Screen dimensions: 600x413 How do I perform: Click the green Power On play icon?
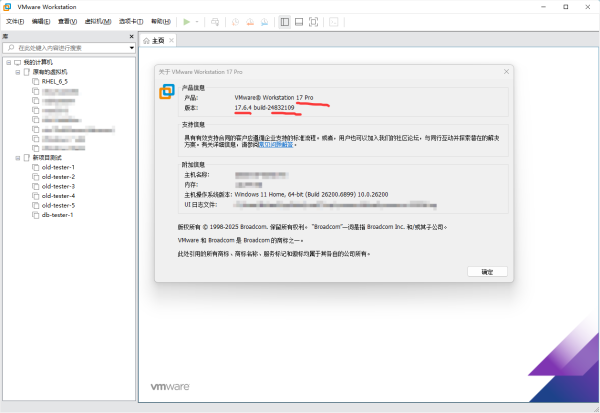[186, 22]
